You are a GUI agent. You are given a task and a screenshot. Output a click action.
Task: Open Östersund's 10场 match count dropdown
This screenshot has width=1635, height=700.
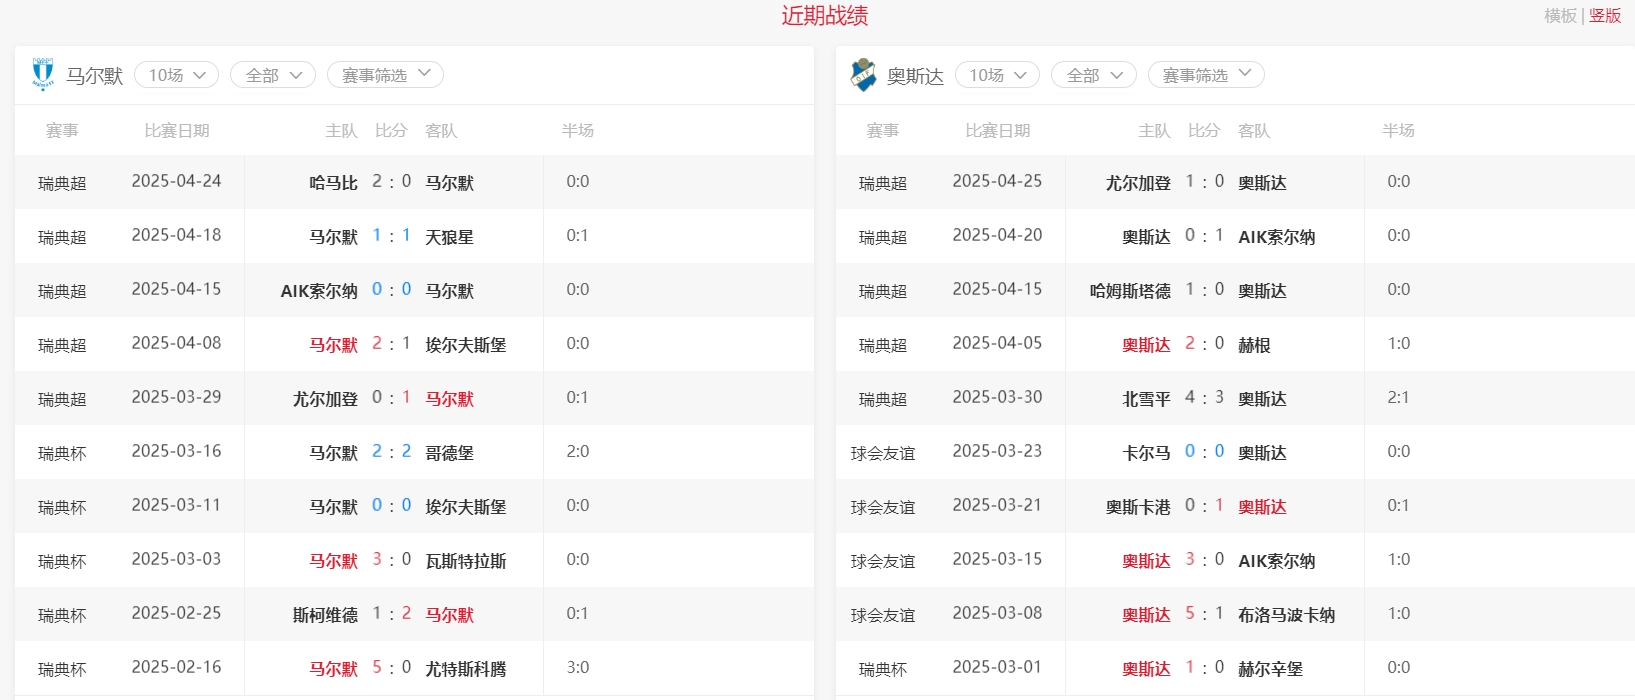point(997,75)
